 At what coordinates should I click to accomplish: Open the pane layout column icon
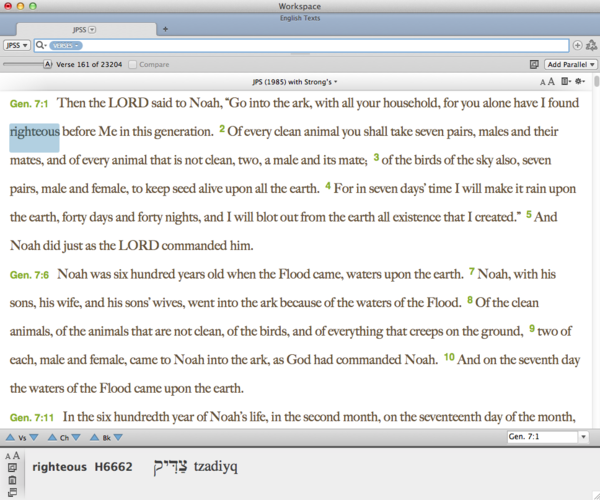566,81
